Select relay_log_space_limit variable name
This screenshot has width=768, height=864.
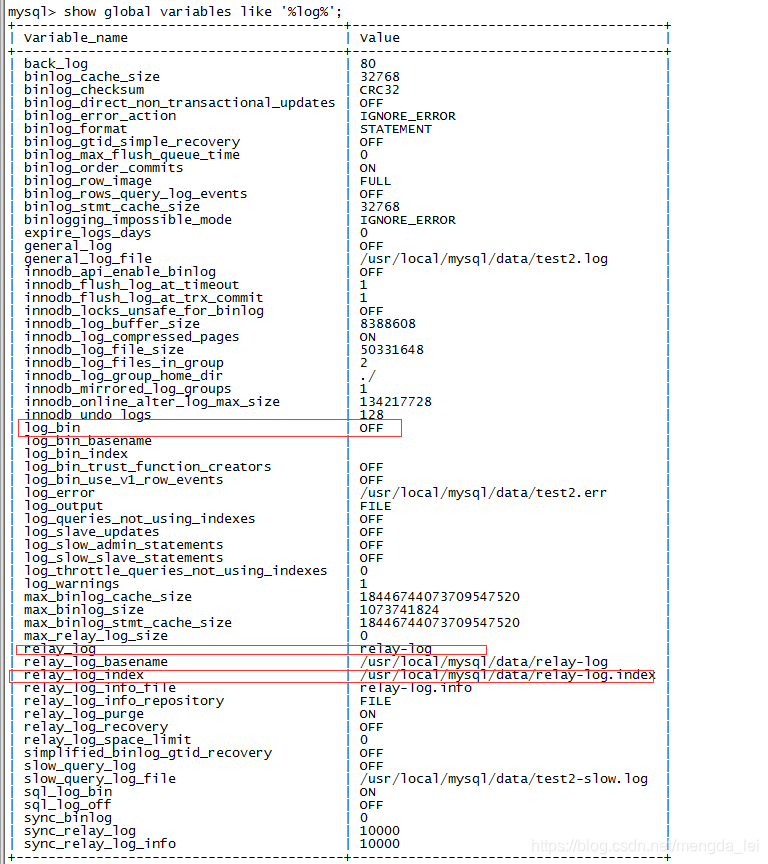coord(108,740)
